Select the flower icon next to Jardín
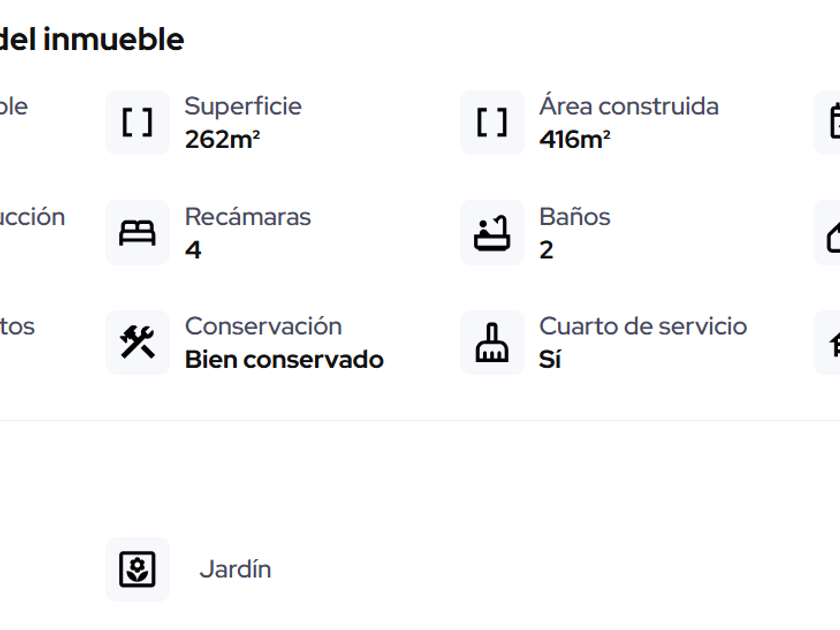 click(137, 569)
